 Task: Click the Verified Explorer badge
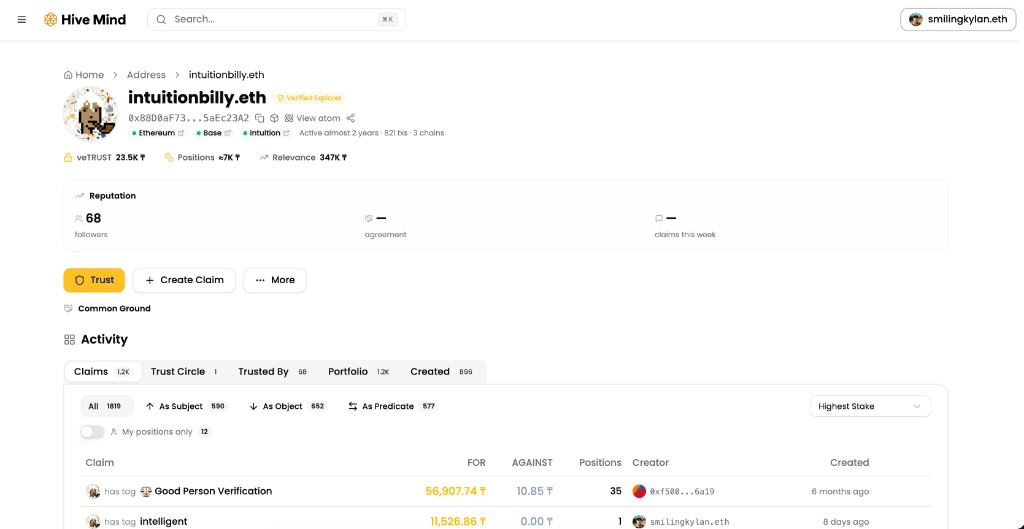pos(310,98)
